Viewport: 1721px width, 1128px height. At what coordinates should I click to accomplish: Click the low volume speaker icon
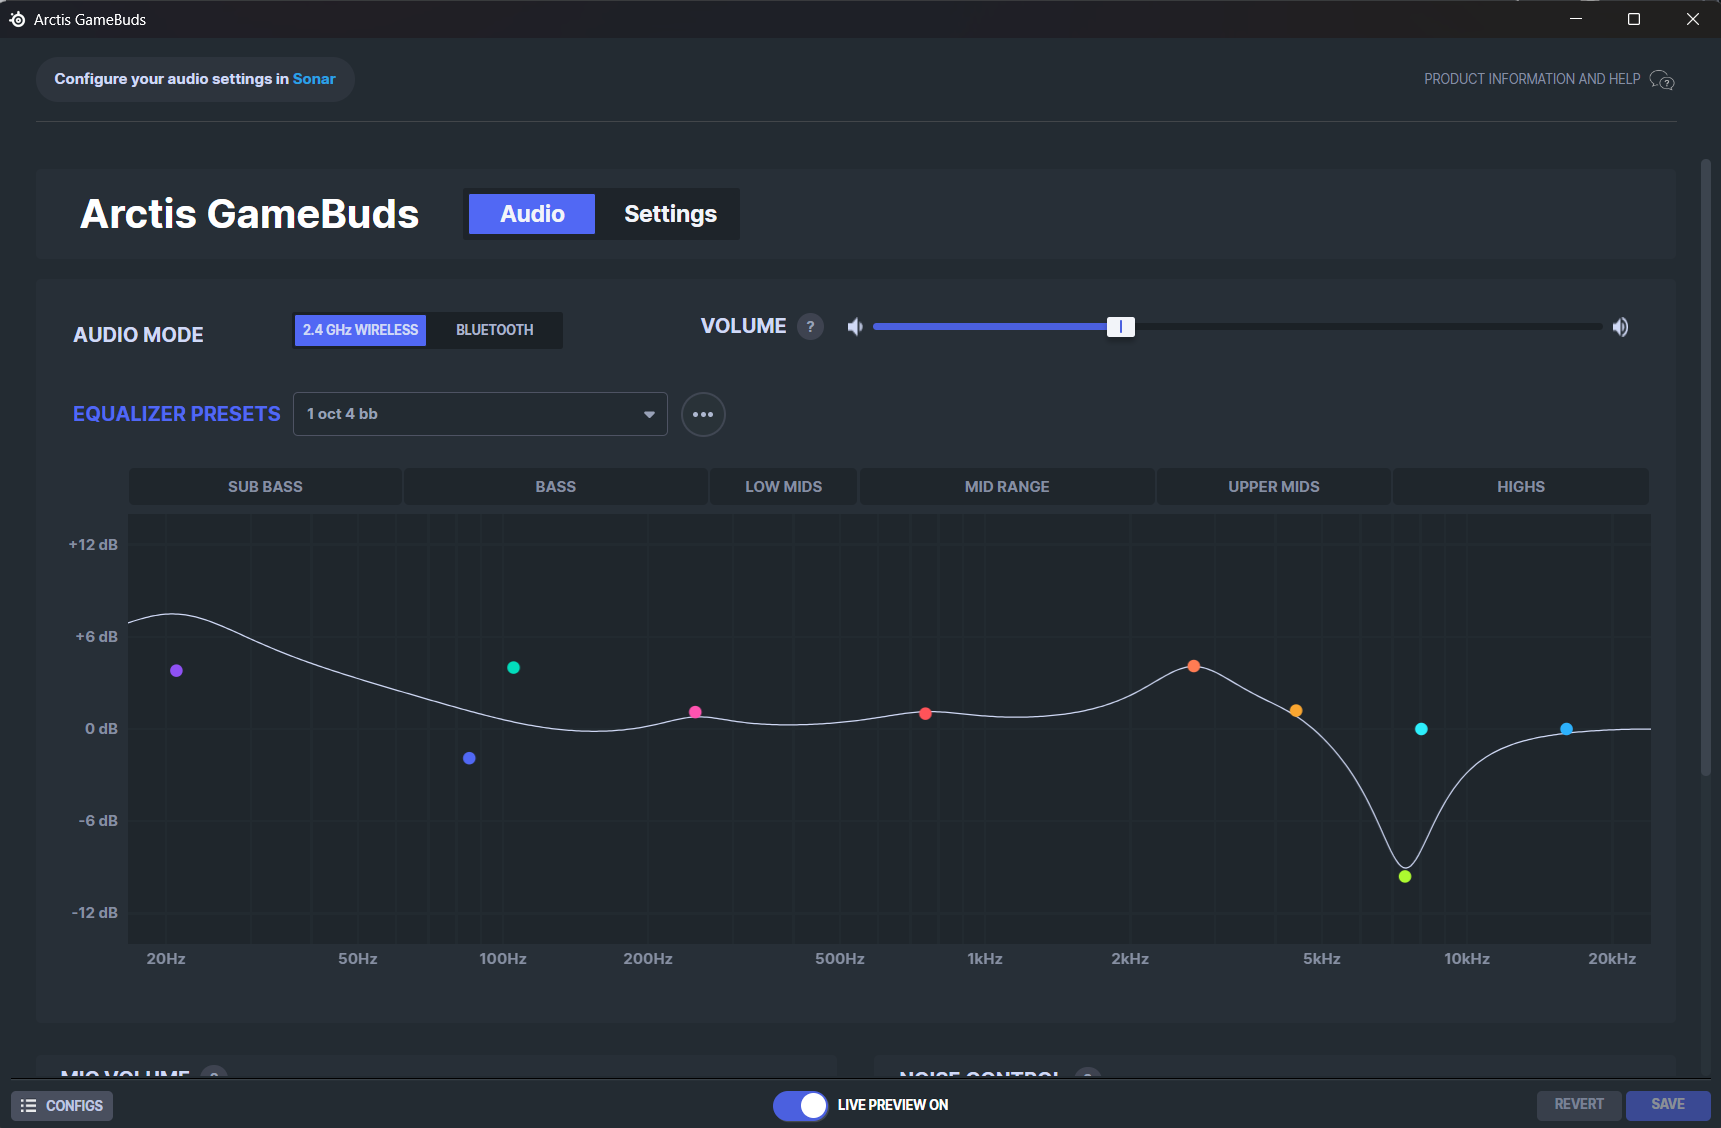coord(855,327)
